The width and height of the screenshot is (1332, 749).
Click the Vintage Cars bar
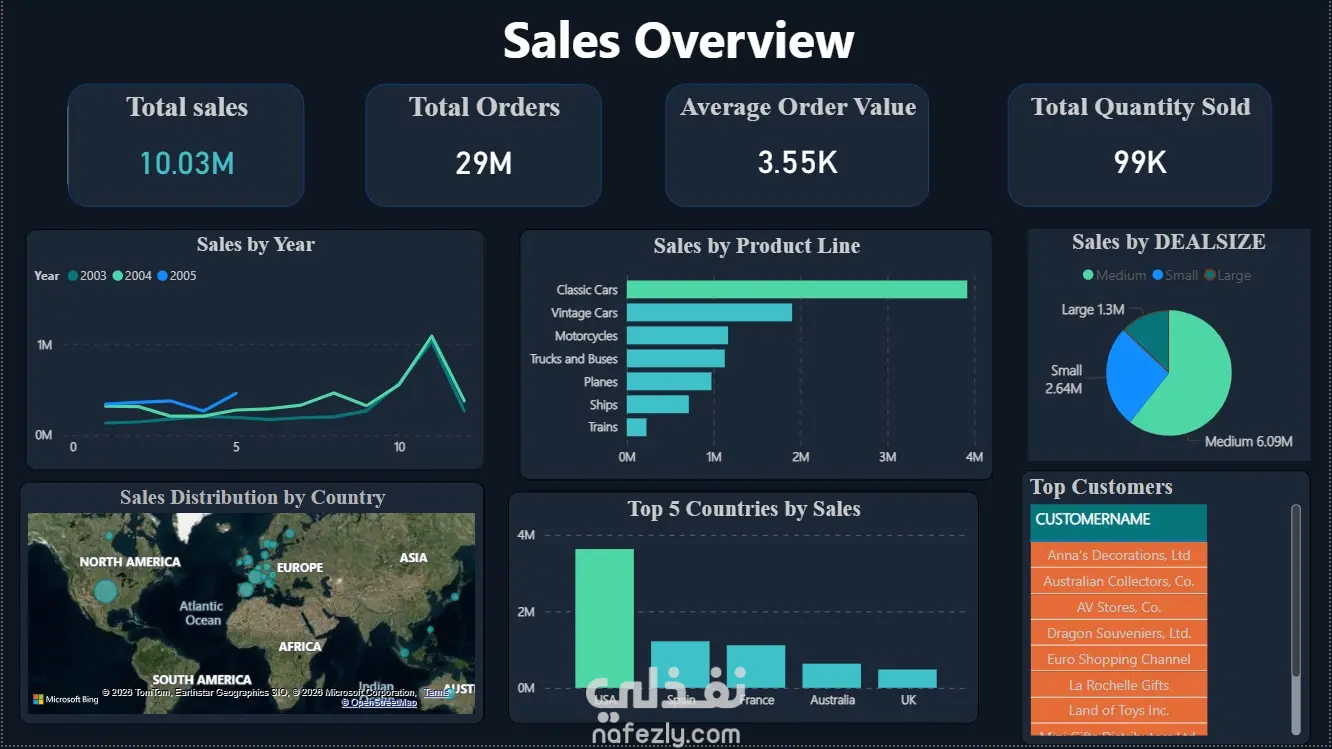click(x=709, y=312)
